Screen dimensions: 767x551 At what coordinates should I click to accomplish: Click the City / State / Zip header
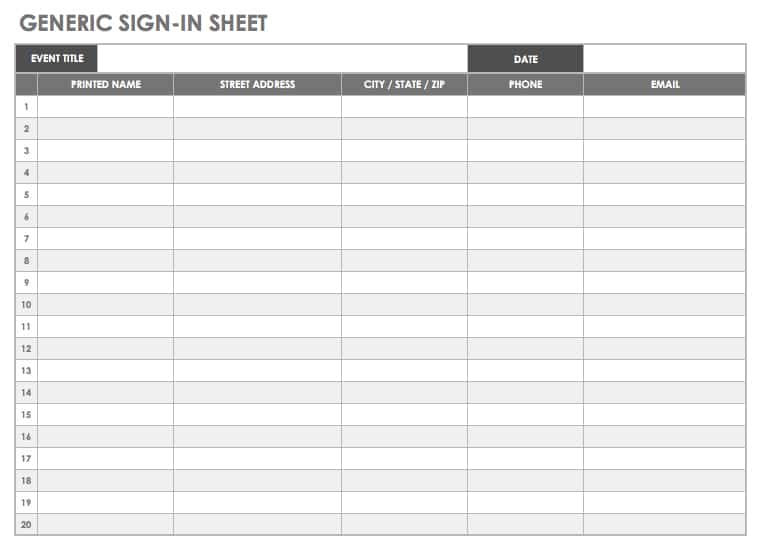[x=404, y=85]
